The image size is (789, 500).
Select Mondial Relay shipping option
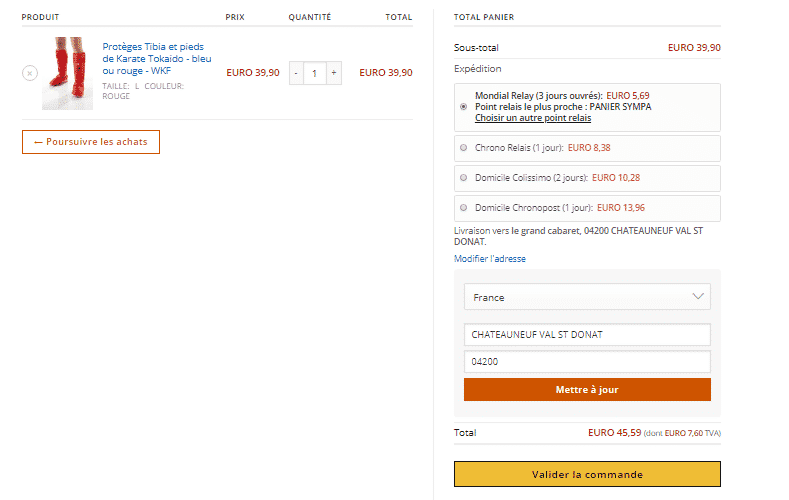coord(463,107)
